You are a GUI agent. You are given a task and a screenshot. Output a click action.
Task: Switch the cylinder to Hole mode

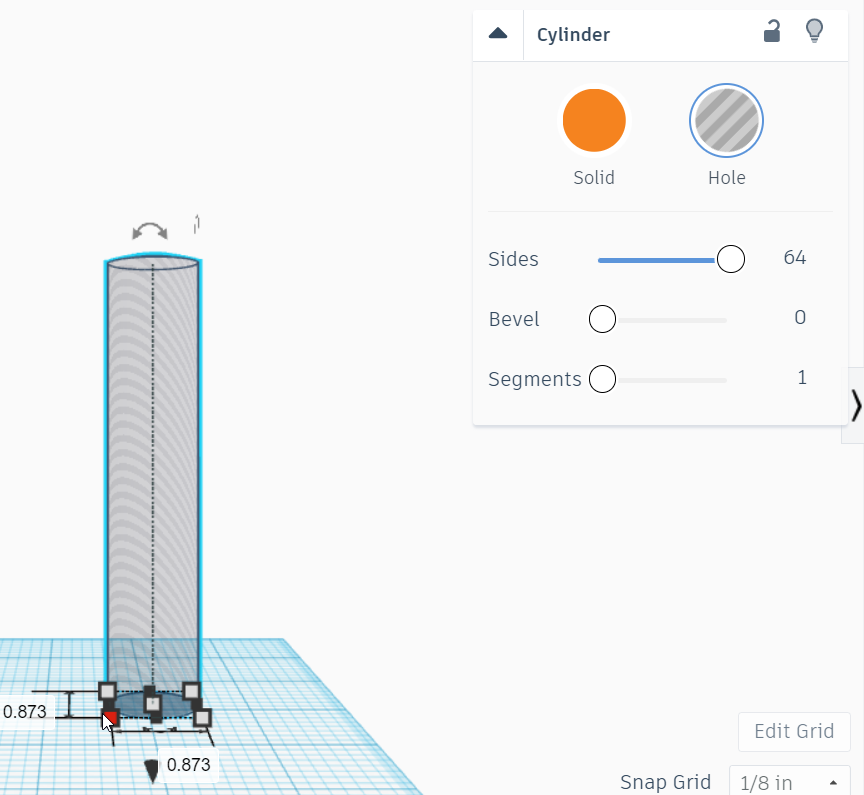coord(726,119)
